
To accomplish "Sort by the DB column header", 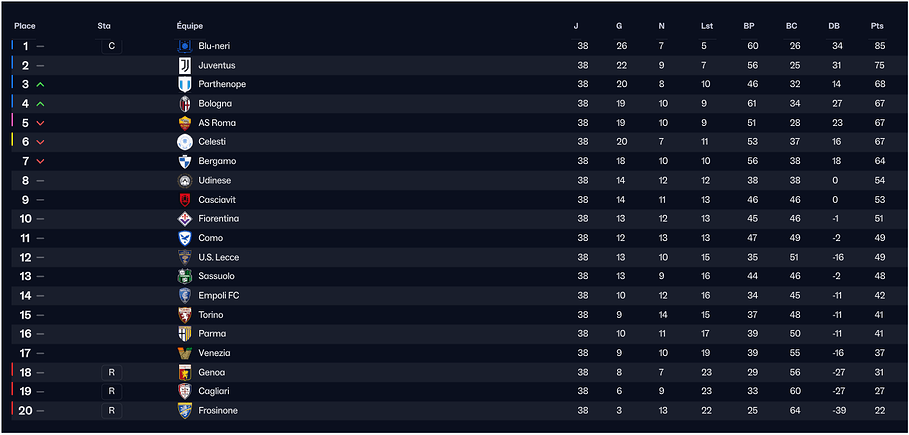I will 834,26.
